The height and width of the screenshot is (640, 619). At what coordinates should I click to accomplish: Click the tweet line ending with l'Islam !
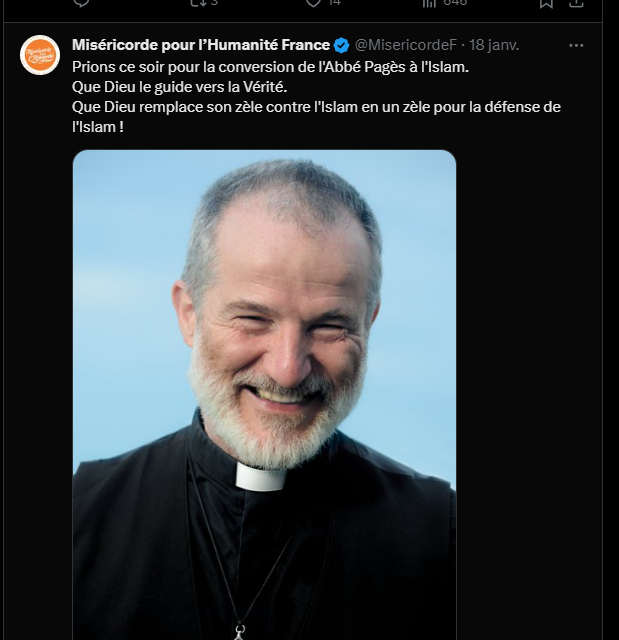98,127
